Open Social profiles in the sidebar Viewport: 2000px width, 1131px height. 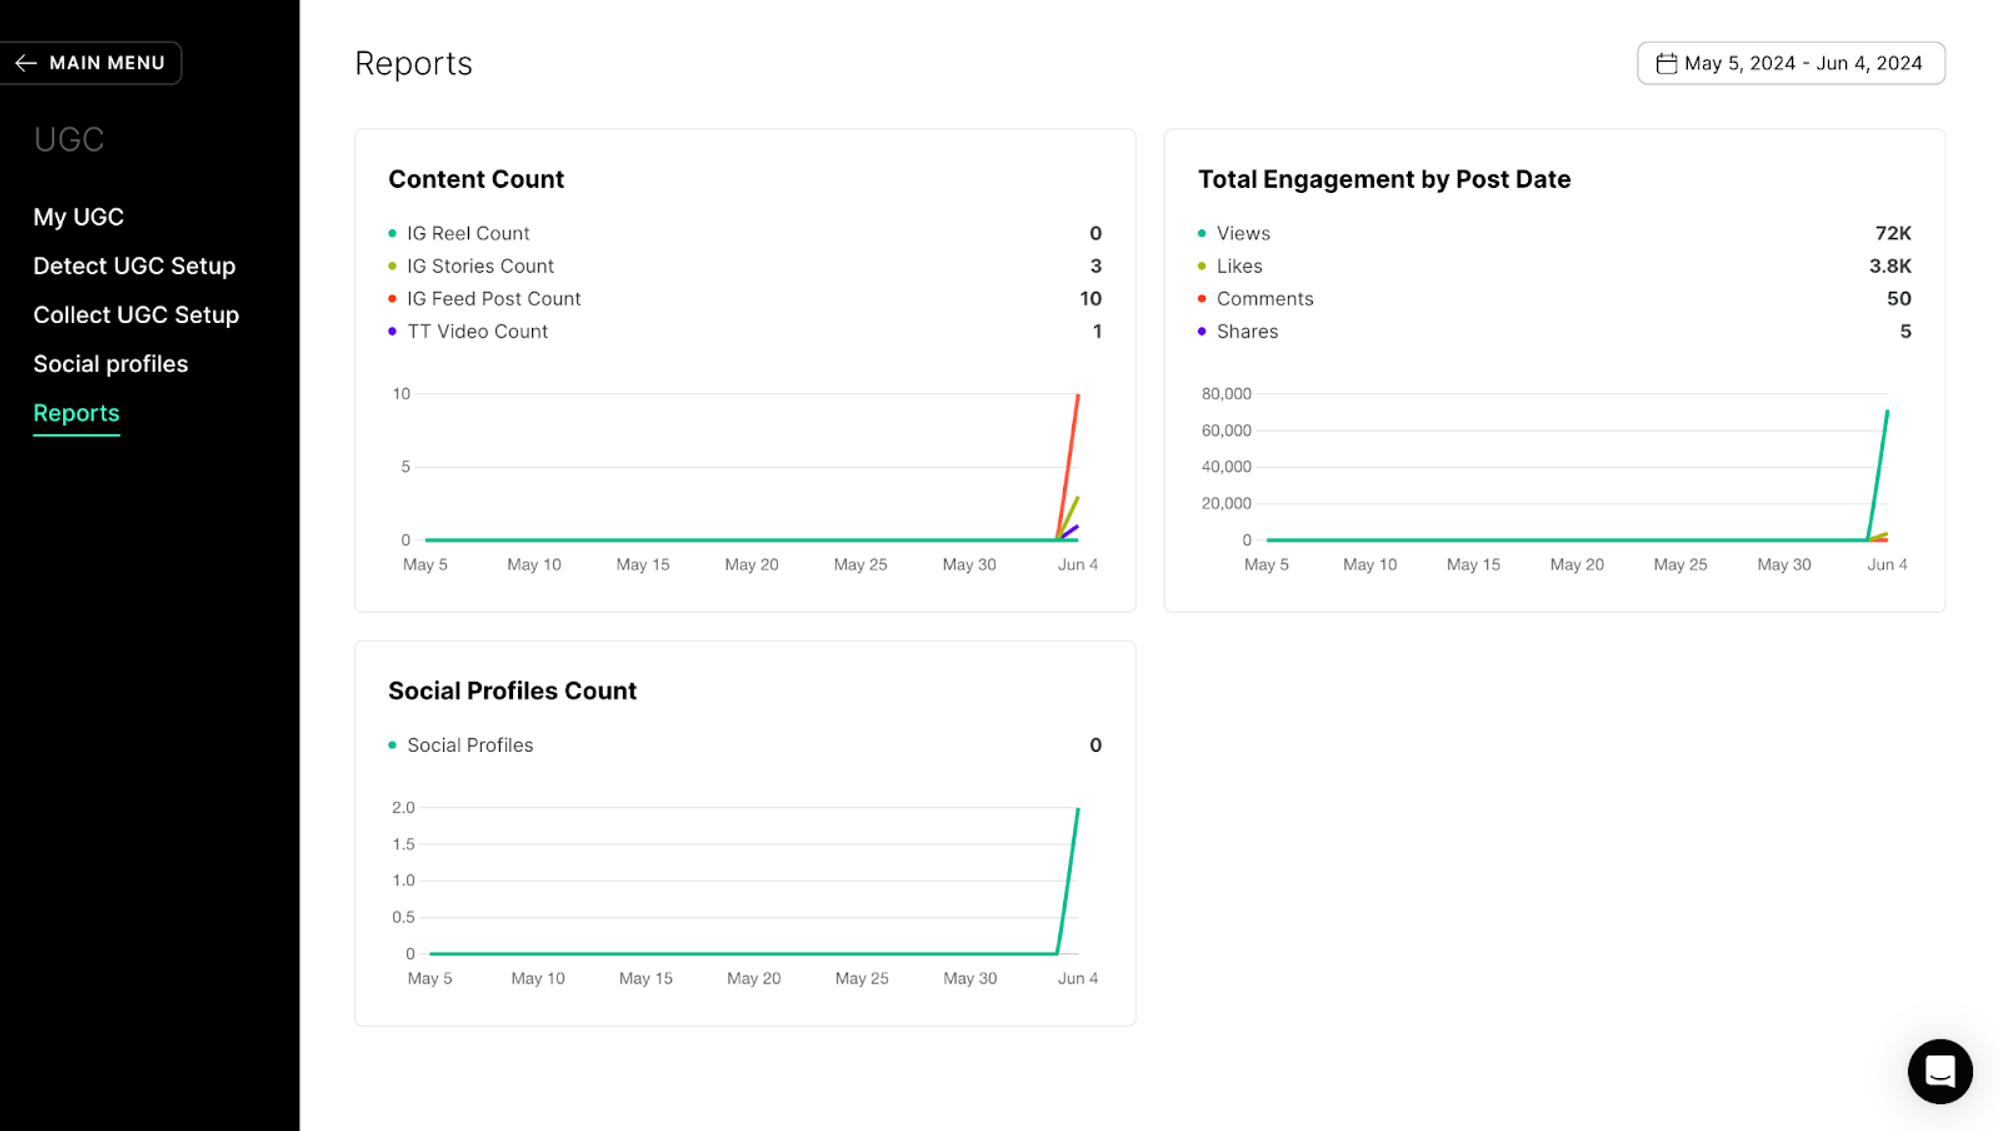110,364
